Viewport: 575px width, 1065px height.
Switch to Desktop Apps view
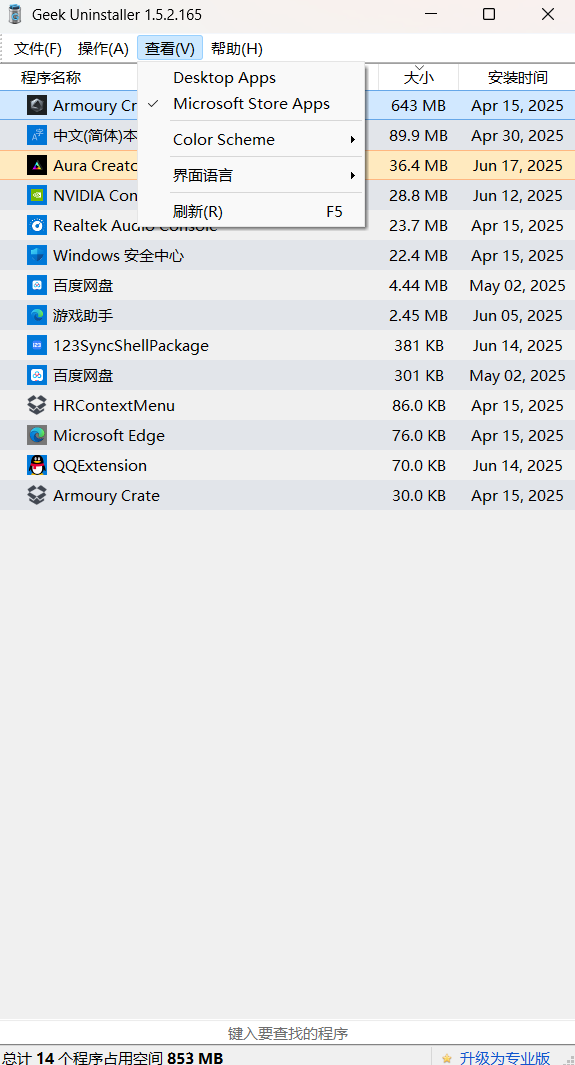(251, 78)
